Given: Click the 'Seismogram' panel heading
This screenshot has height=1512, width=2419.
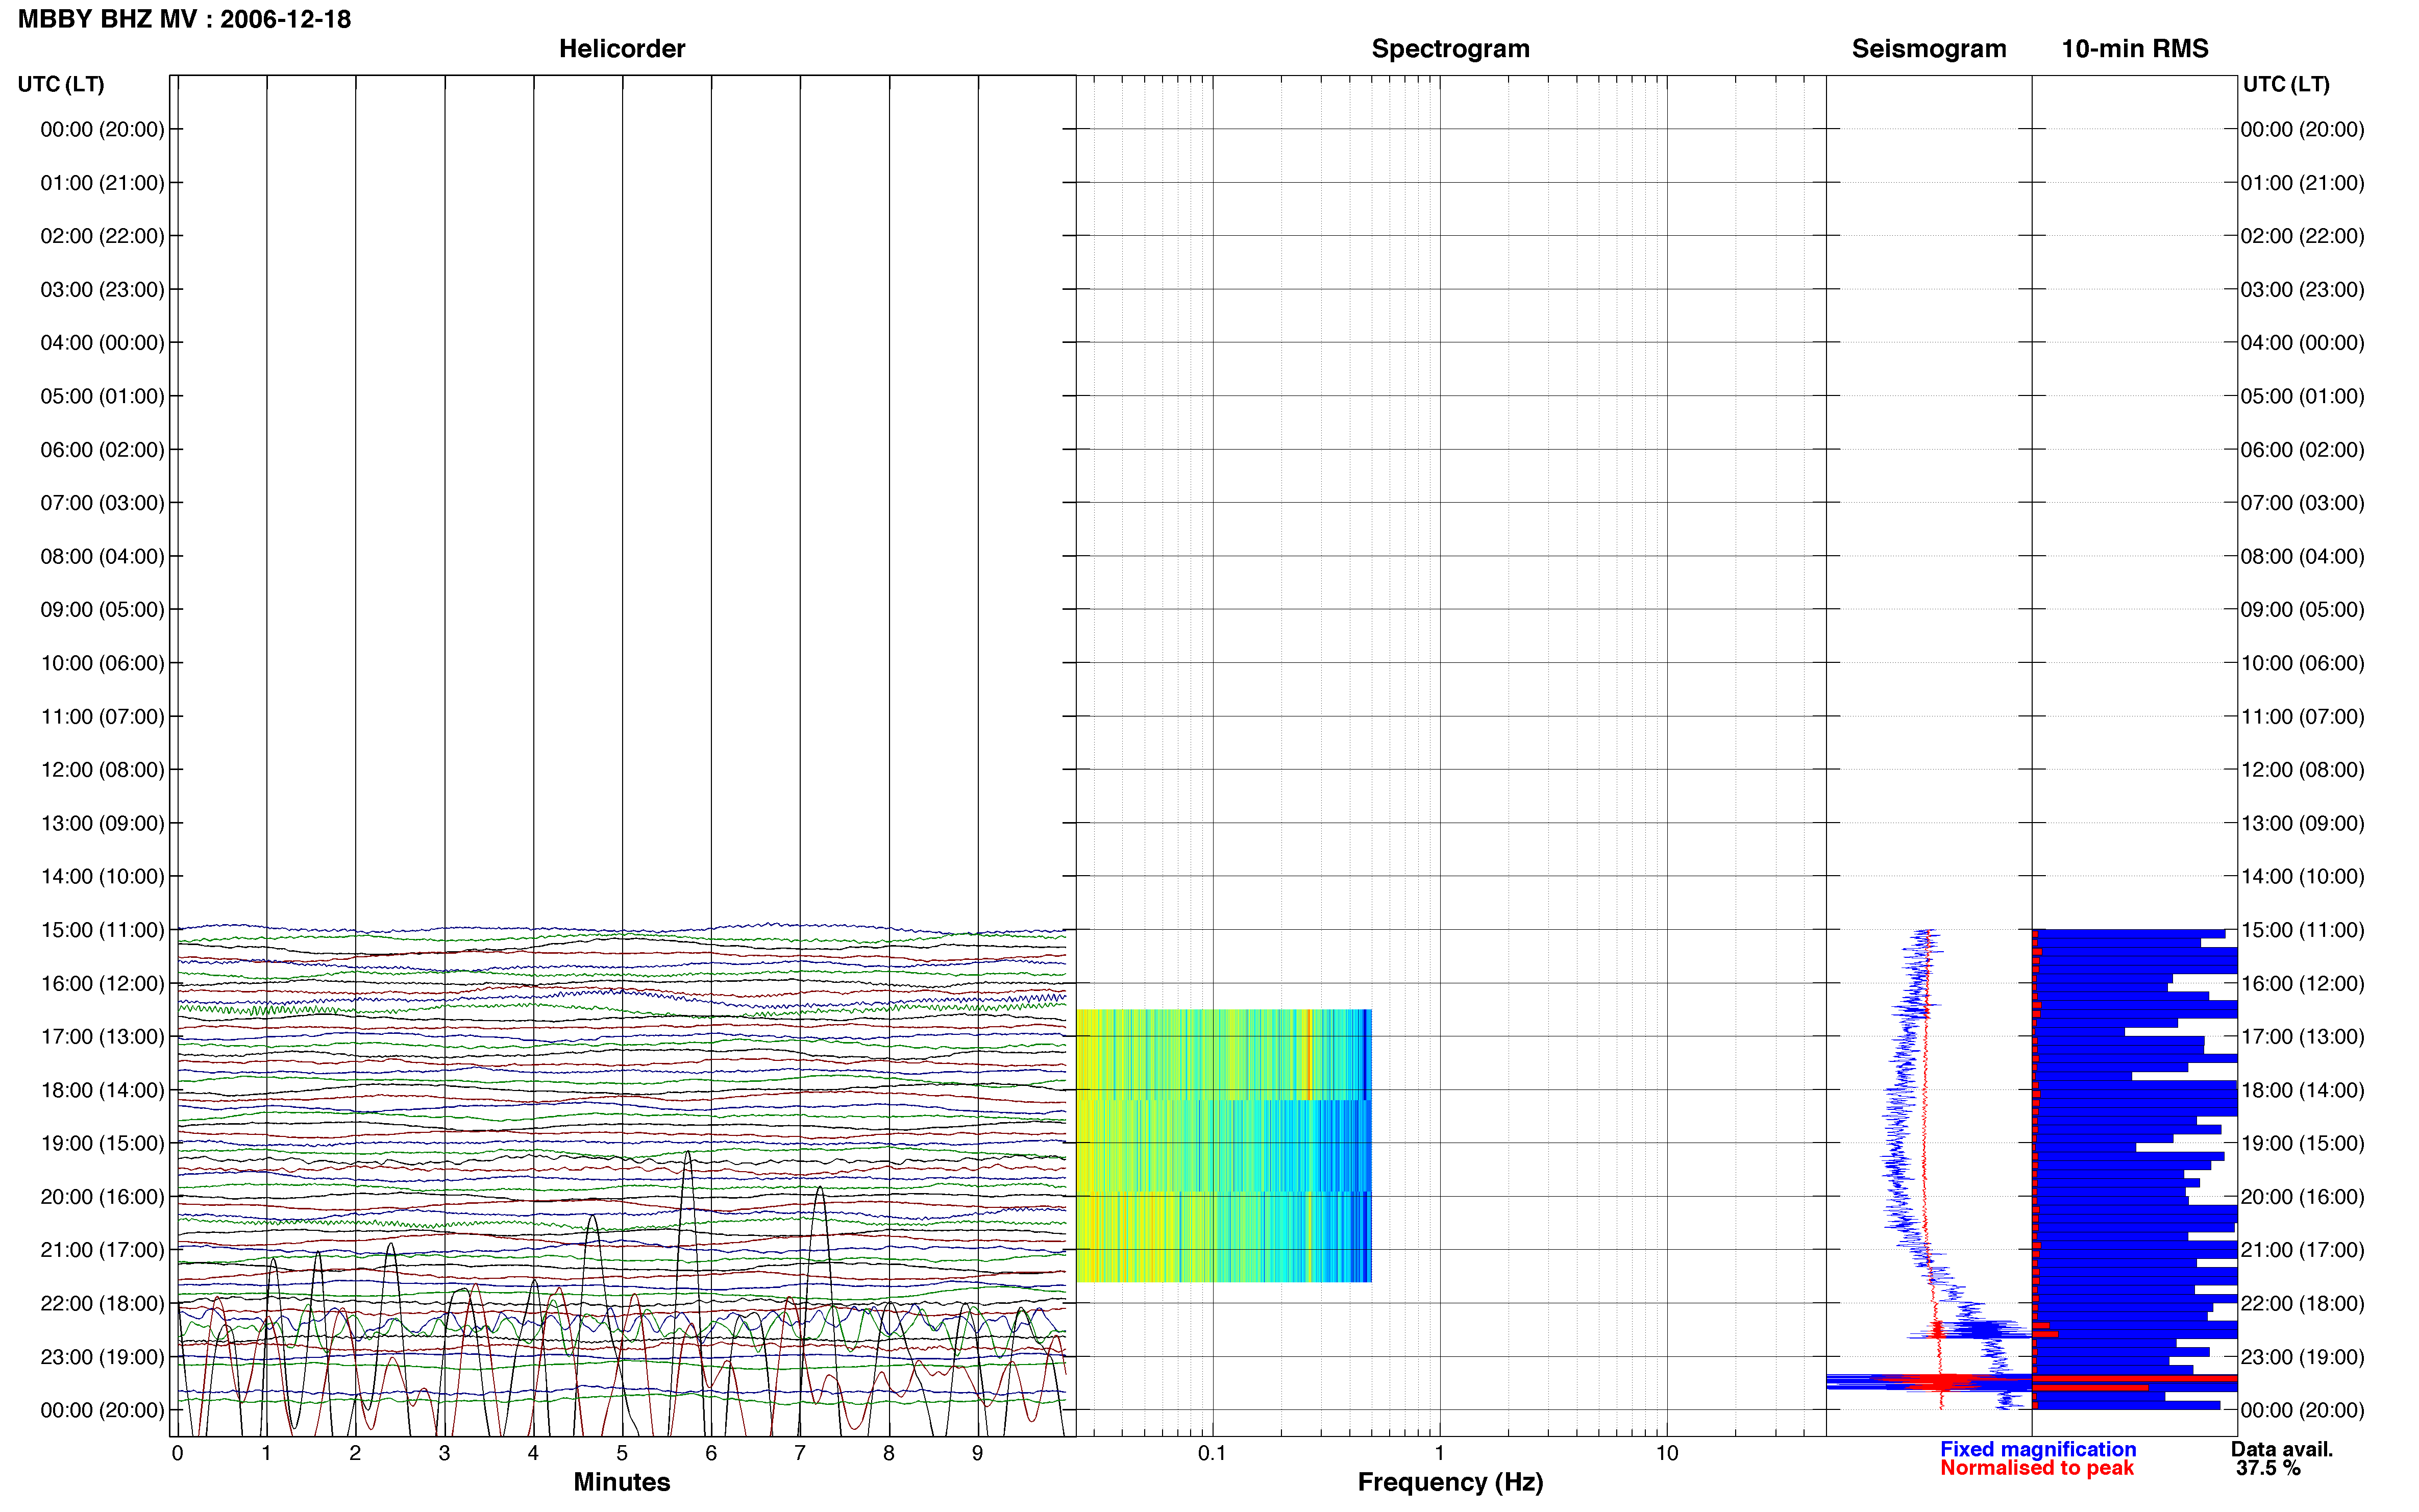Looking at the screenshot, I should coord(1929,48).
